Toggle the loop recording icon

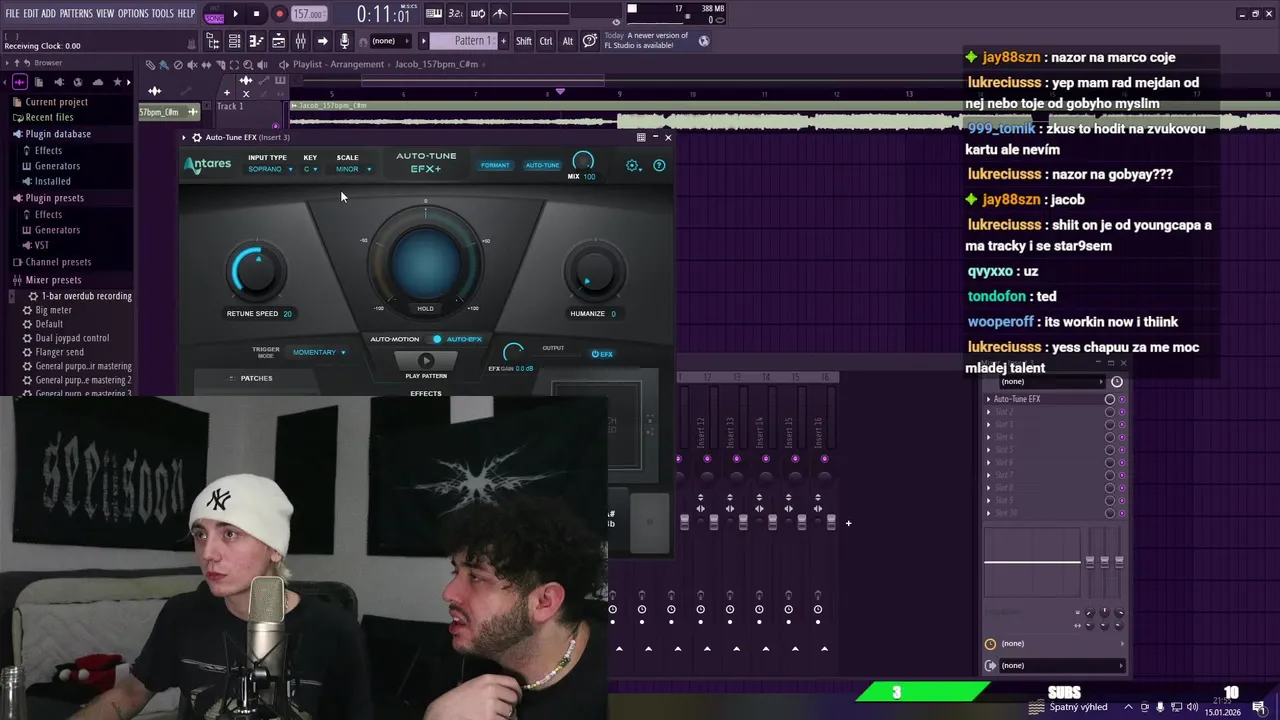click(x=478, y=14)
